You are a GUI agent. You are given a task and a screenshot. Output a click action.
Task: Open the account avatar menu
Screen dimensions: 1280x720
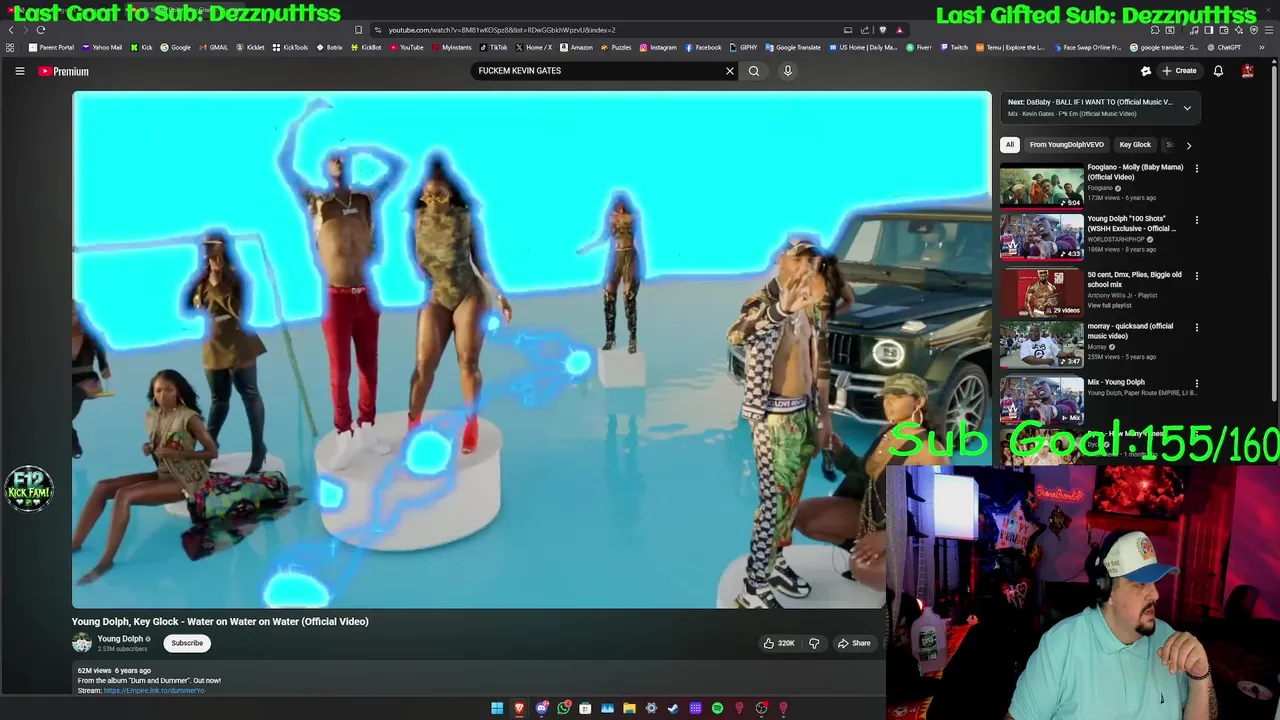(1247, 71)
